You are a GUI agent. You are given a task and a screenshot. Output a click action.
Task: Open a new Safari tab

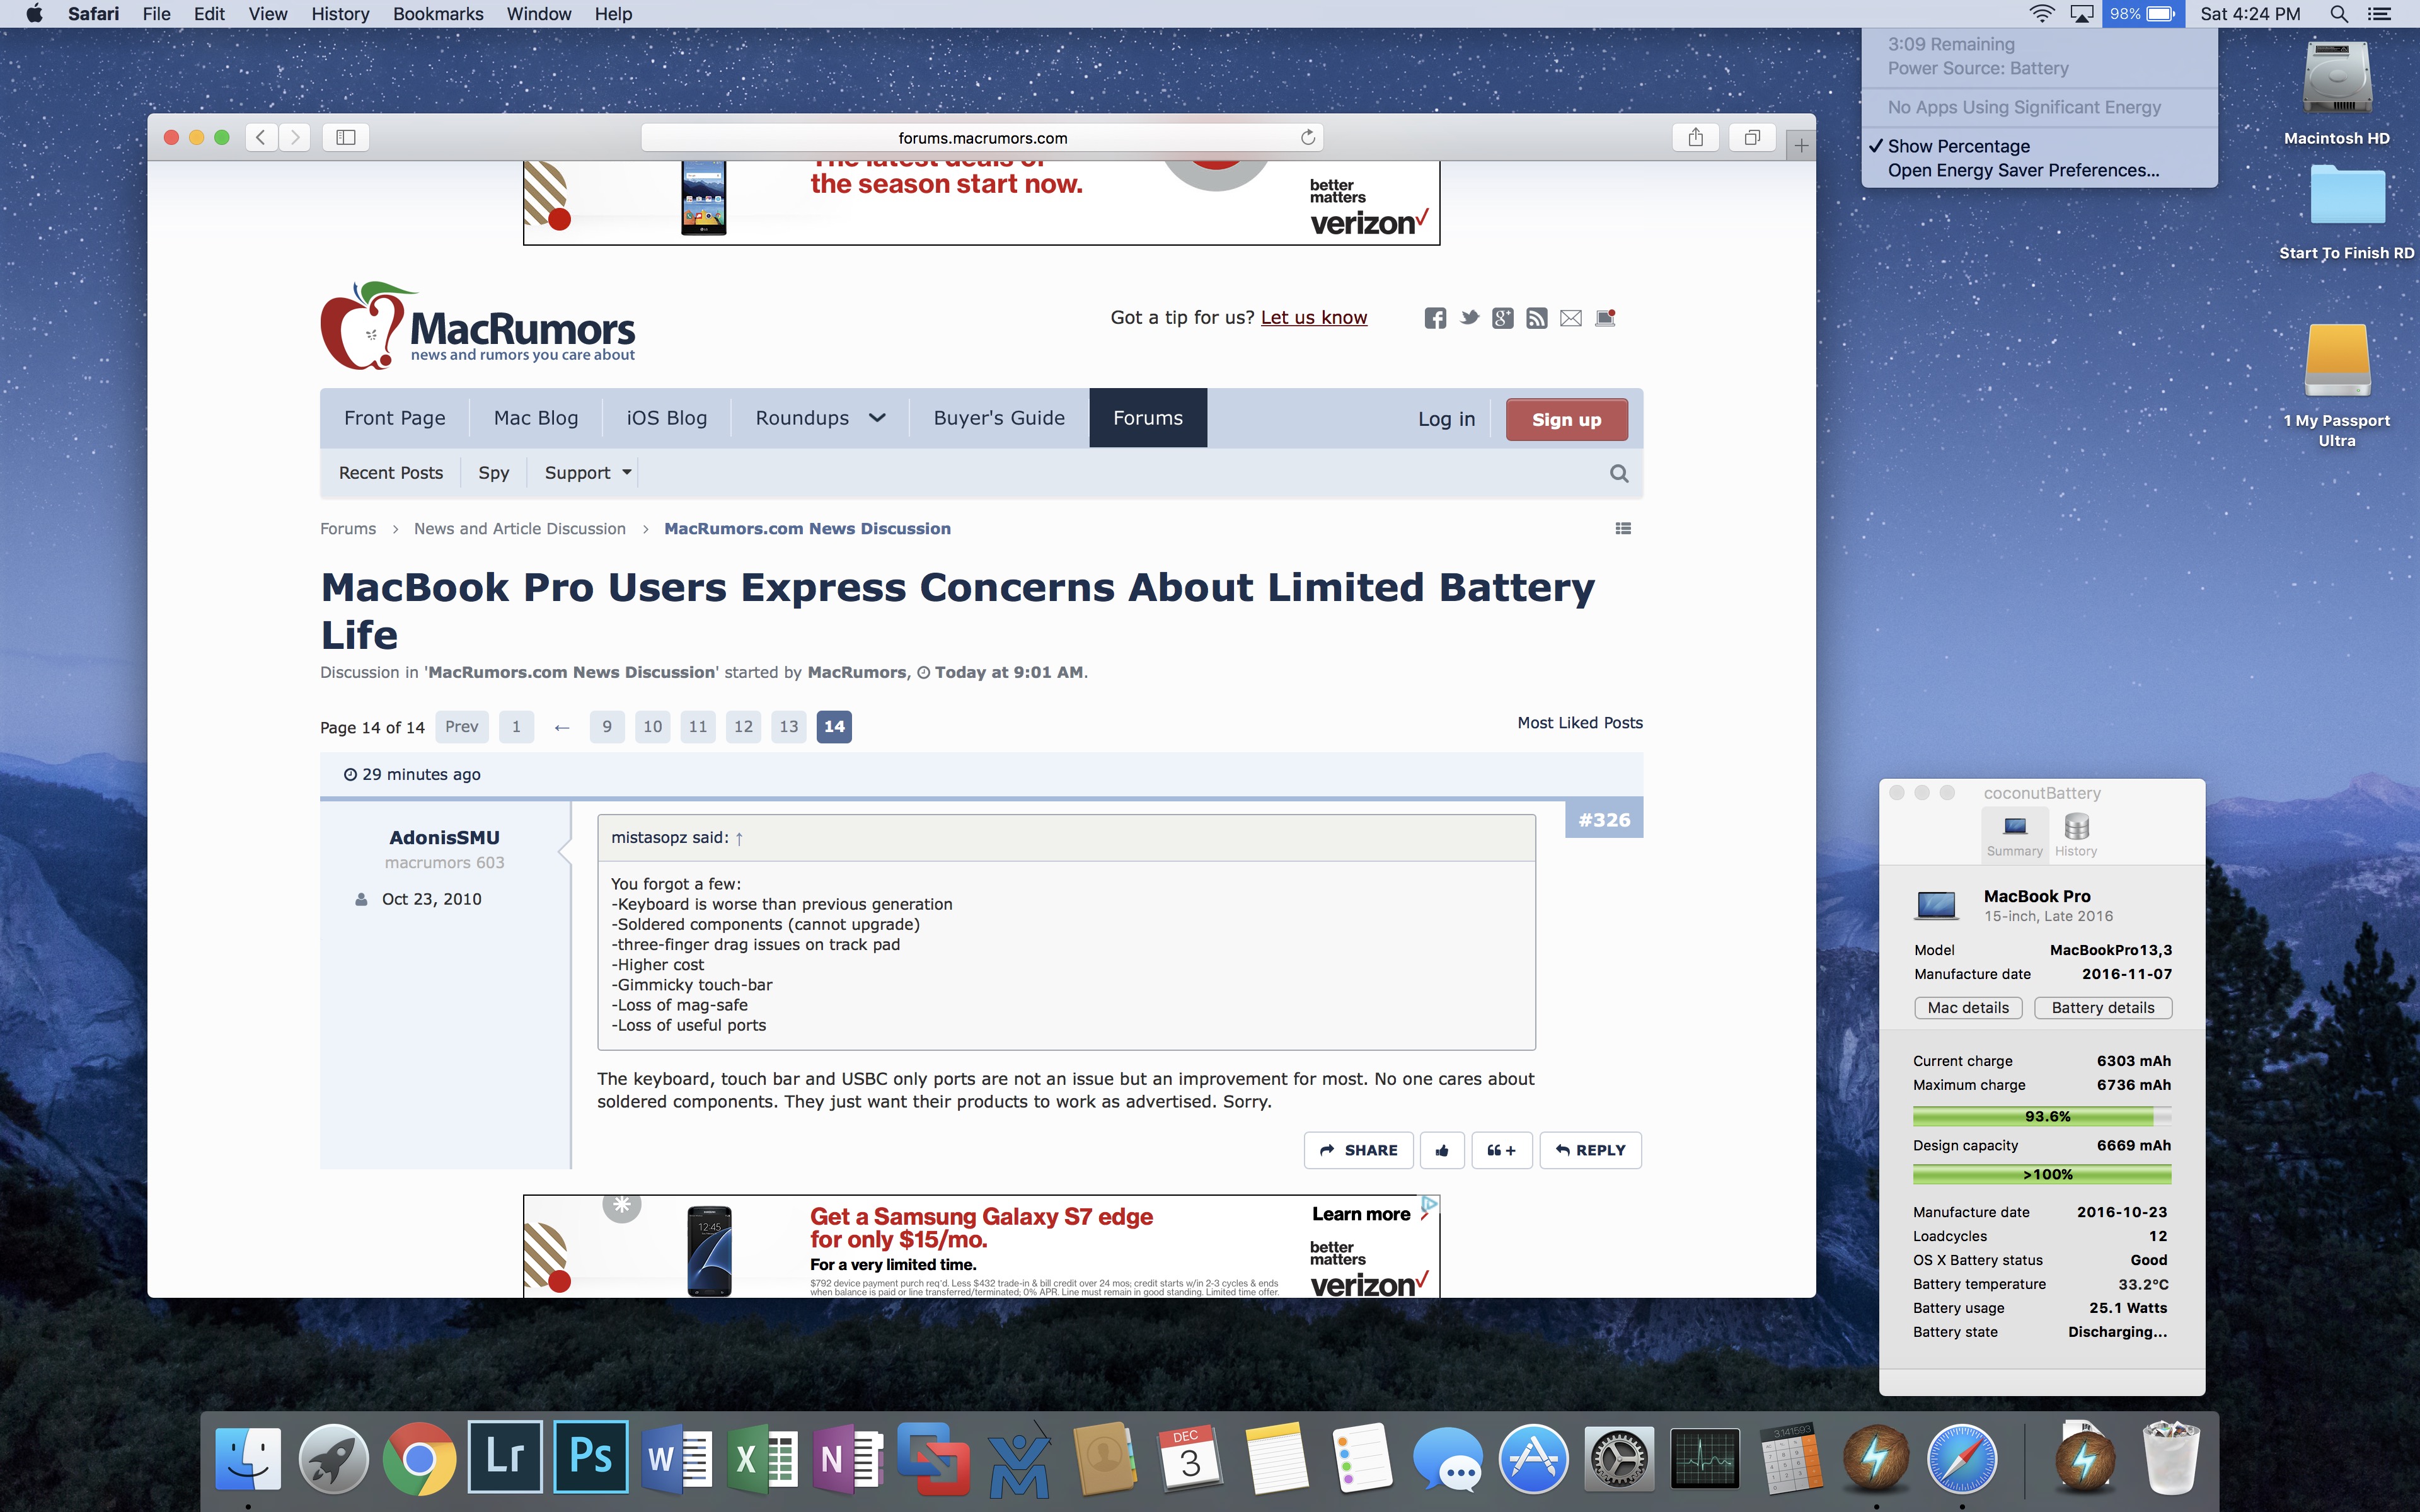1800,146
